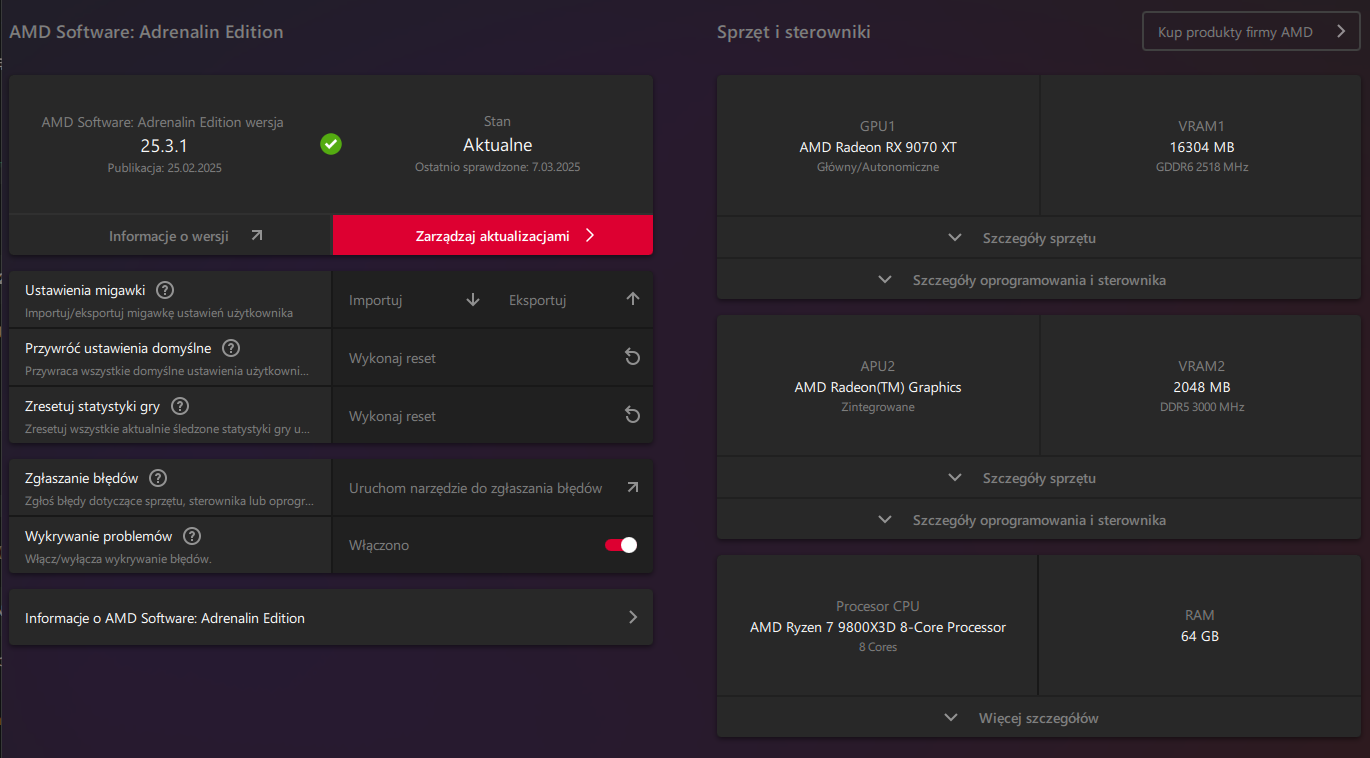Disable the Wykrywanie problemów toggle
Viewport: 1370px width, 758px height.
(x=621, y=545)
